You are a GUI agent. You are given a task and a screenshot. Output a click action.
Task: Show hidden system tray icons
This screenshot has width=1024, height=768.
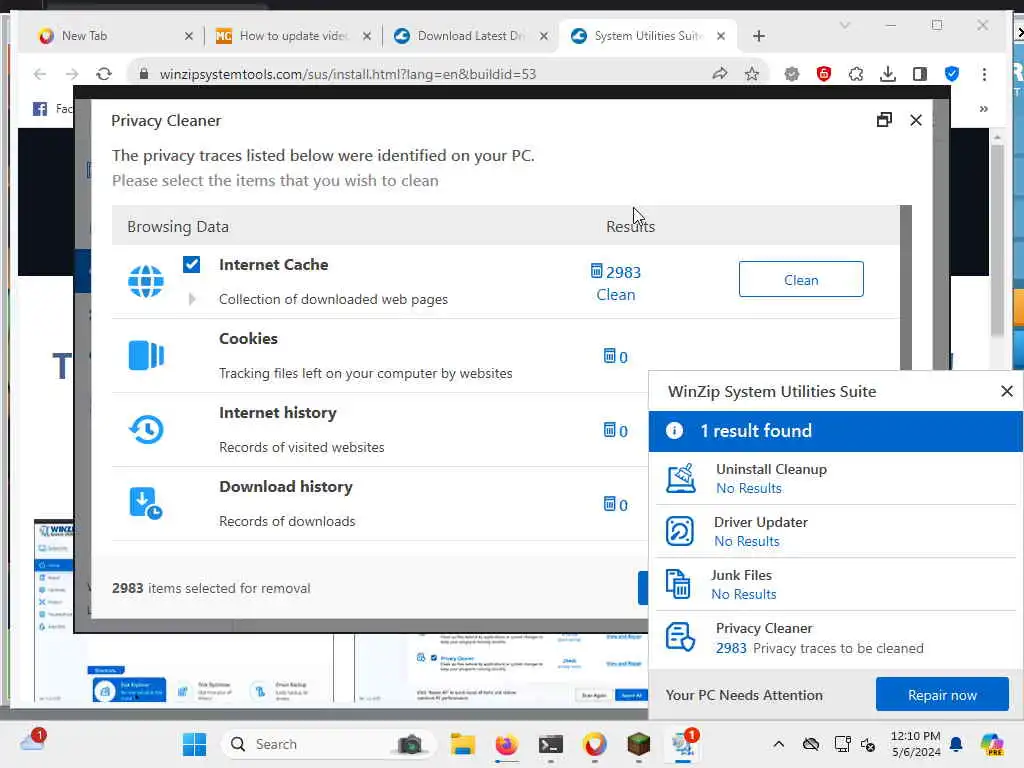tap(778, 744)
